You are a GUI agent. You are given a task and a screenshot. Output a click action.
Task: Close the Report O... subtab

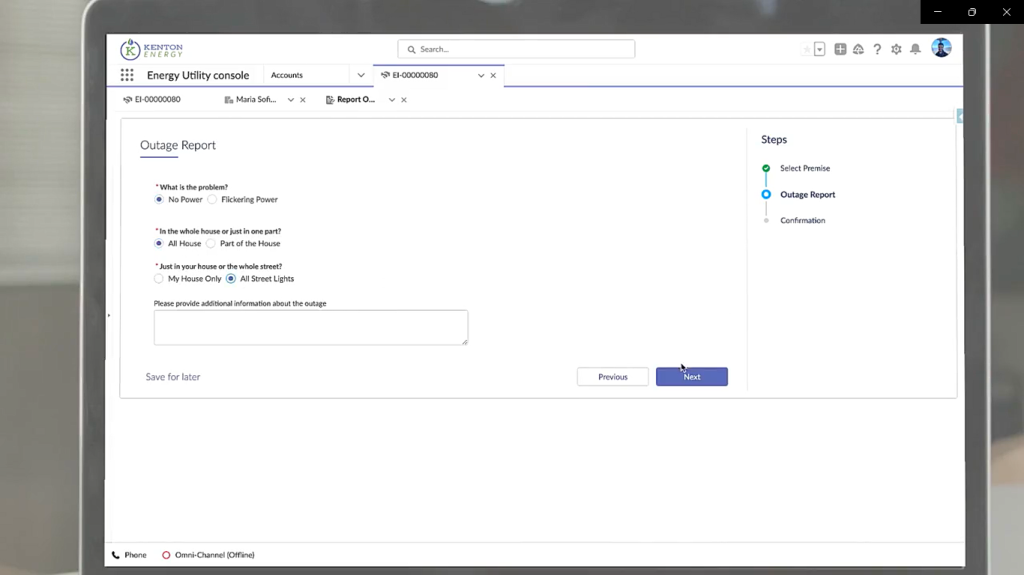(x=404, y=100)
